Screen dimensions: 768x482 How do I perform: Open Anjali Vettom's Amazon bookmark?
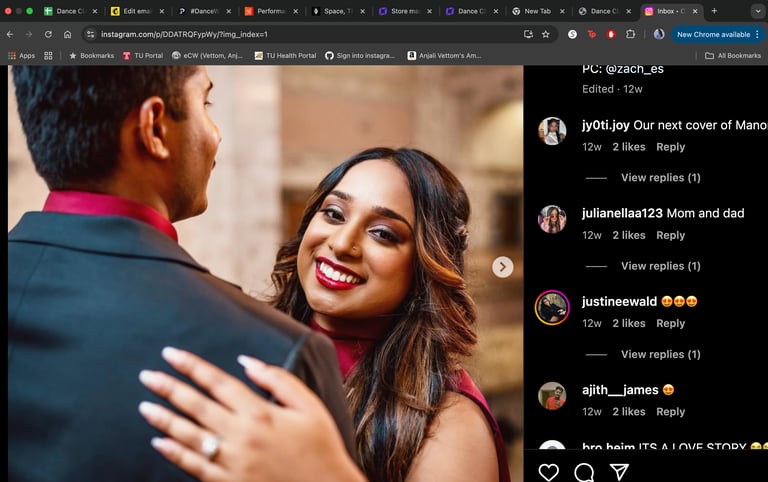point(445,56)
